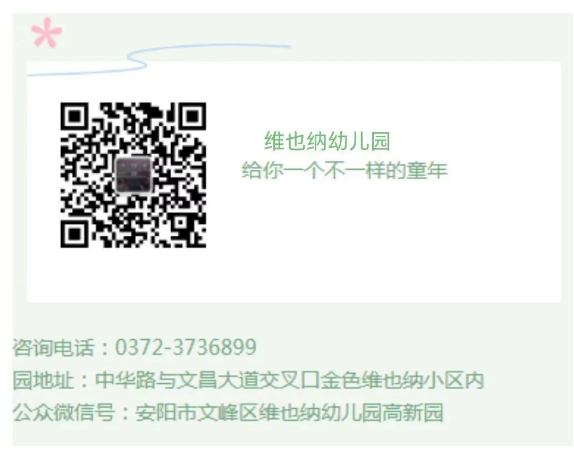
Task: Click the small QR alignment square near the bottom-right
Action: 180,222
